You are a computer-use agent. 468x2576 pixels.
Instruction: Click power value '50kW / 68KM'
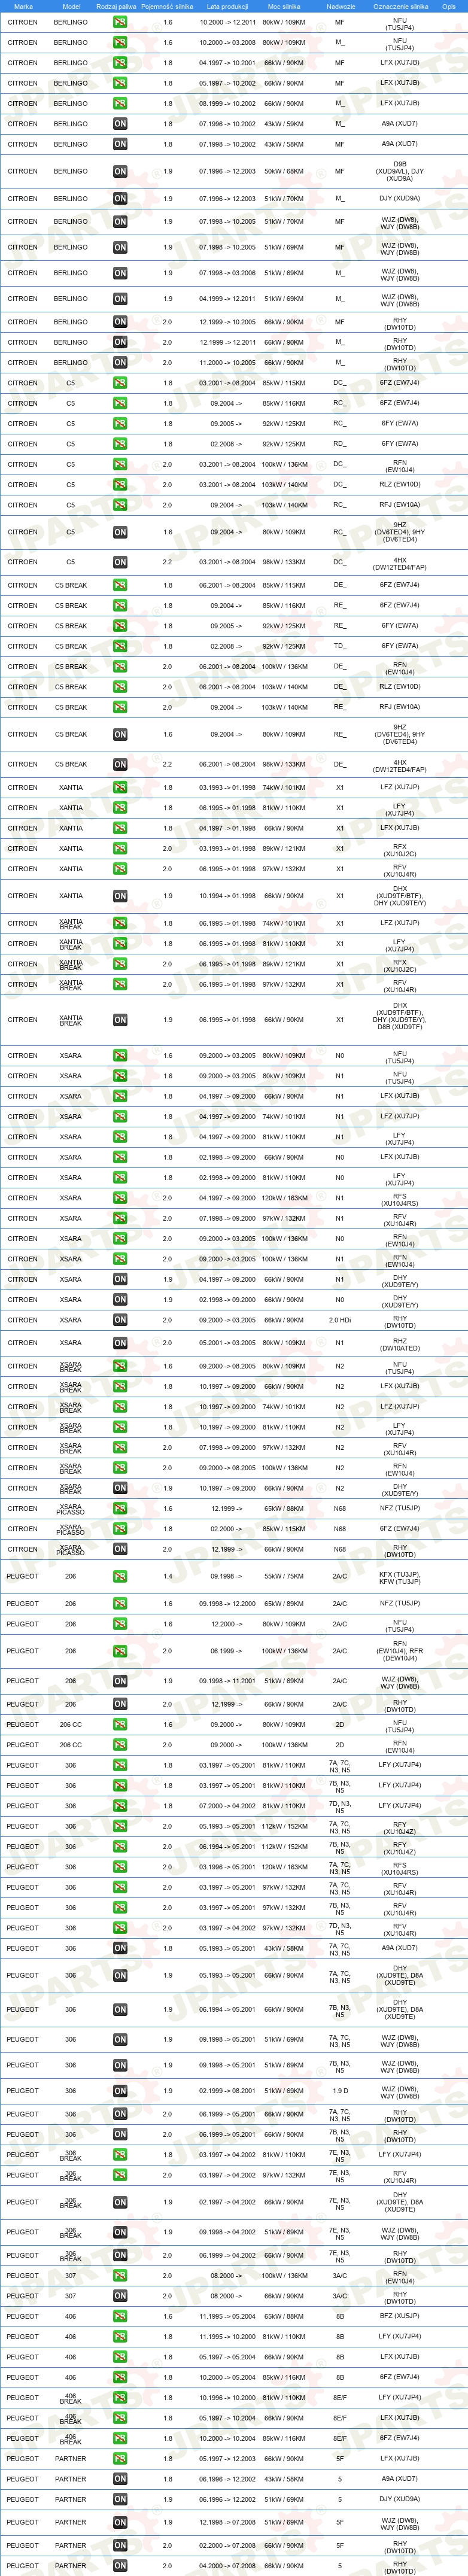[x=284, y=172]
